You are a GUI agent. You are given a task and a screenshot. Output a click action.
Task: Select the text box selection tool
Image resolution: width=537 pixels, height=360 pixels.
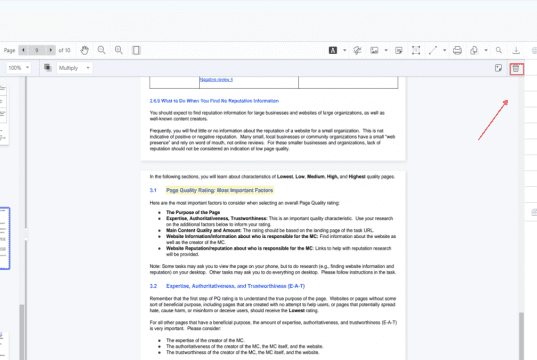point(416,50)
